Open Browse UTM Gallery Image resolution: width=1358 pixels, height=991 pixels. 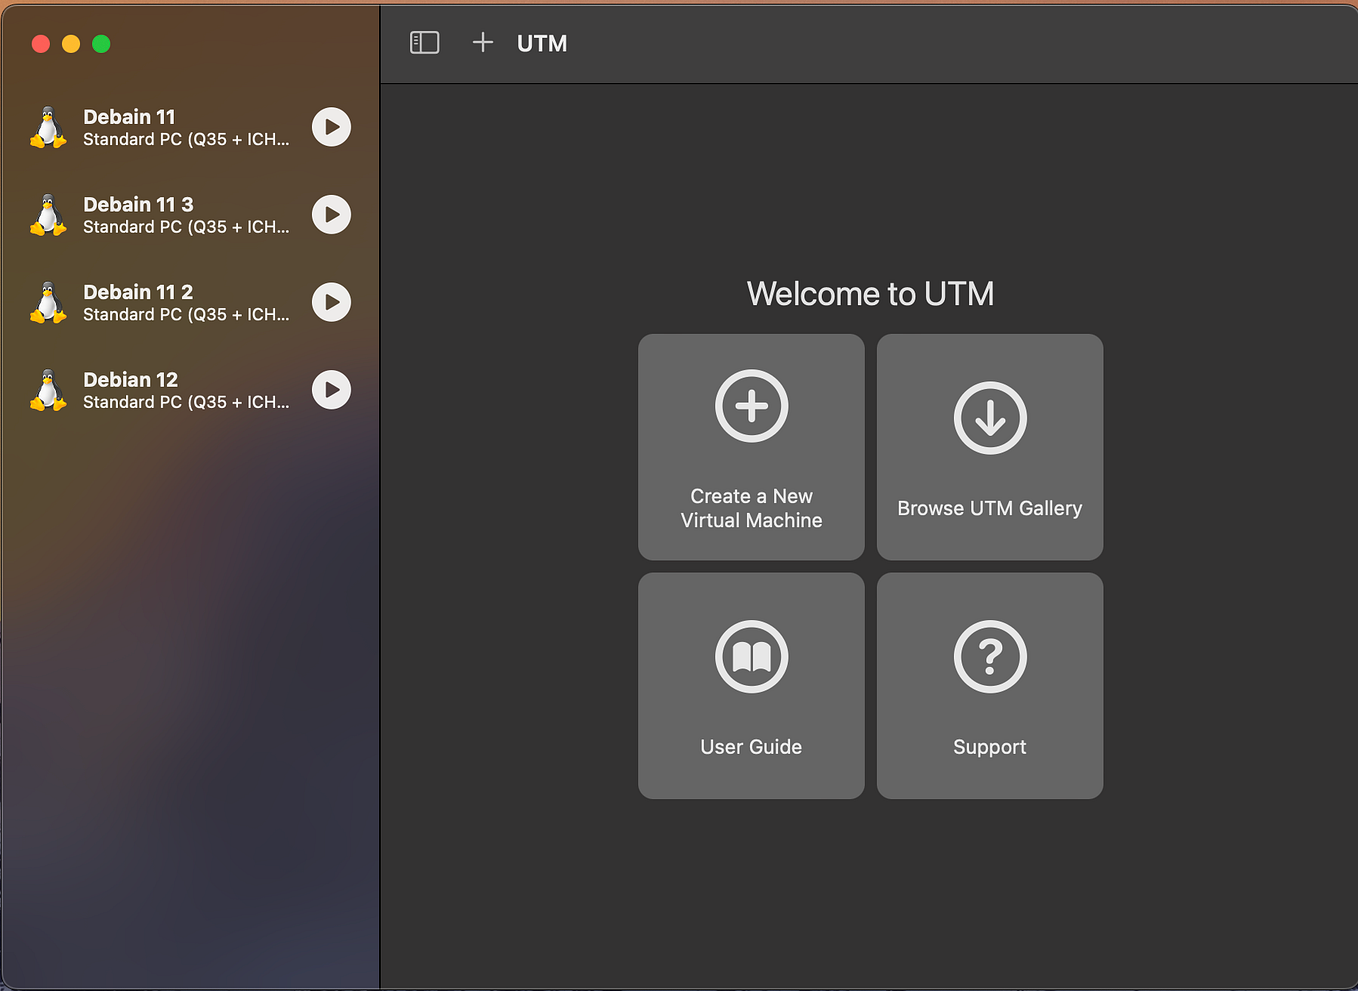(990, 447)
